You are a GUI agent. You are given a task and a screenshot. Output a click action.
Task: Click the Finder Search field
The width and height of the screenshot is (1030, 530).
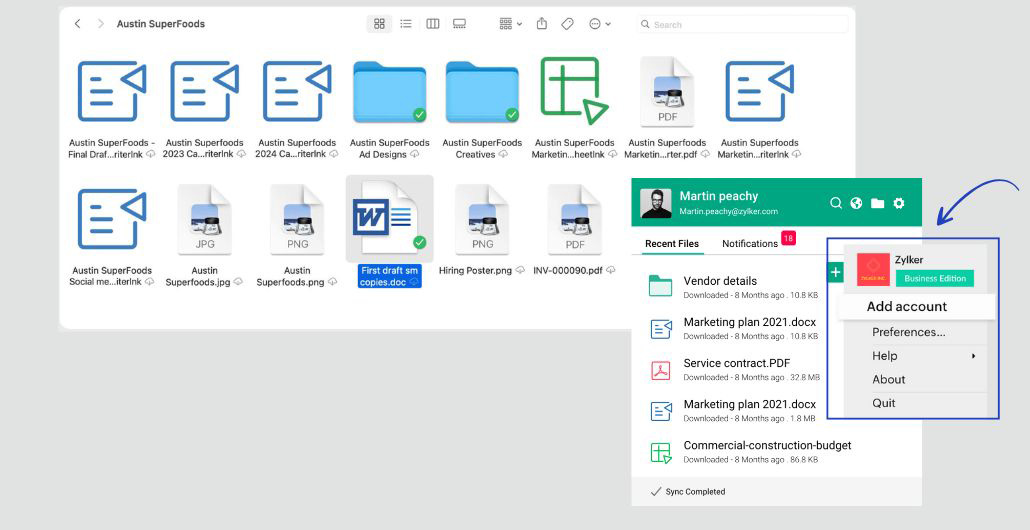742,24
